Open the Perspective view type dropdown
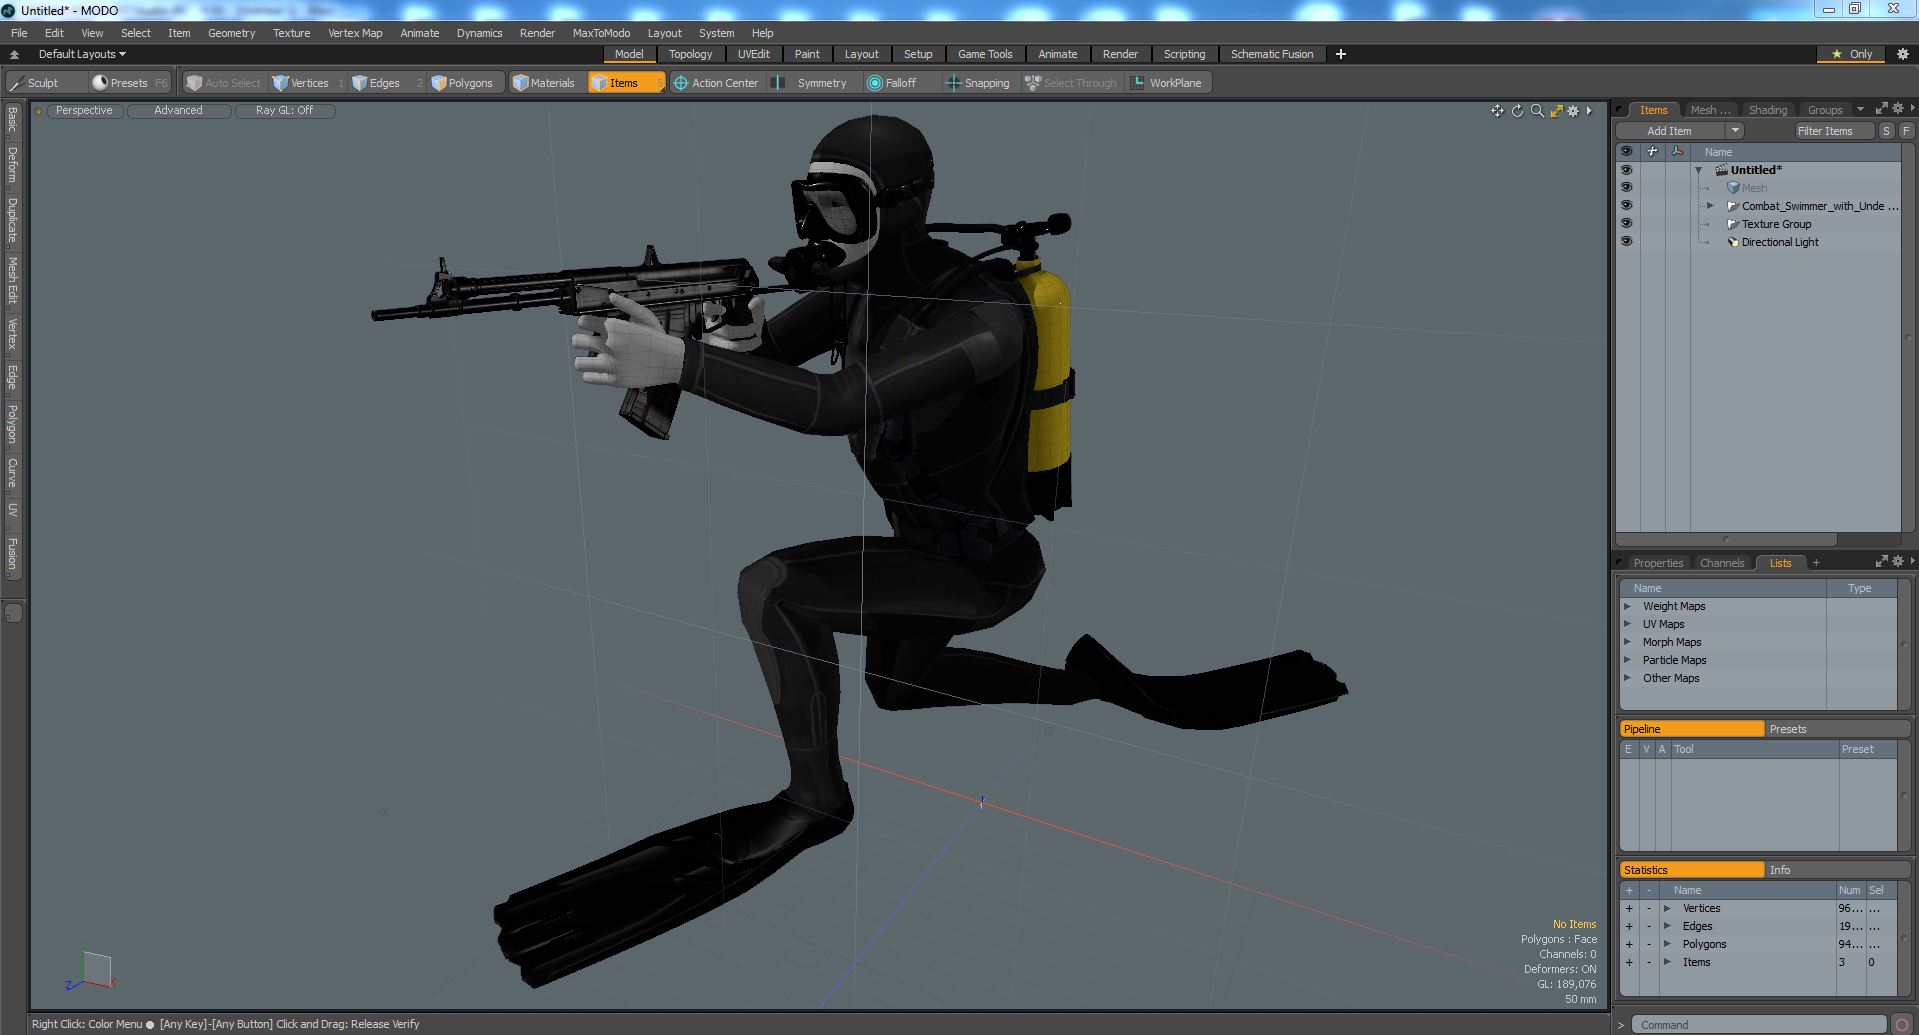 point(84,111)
